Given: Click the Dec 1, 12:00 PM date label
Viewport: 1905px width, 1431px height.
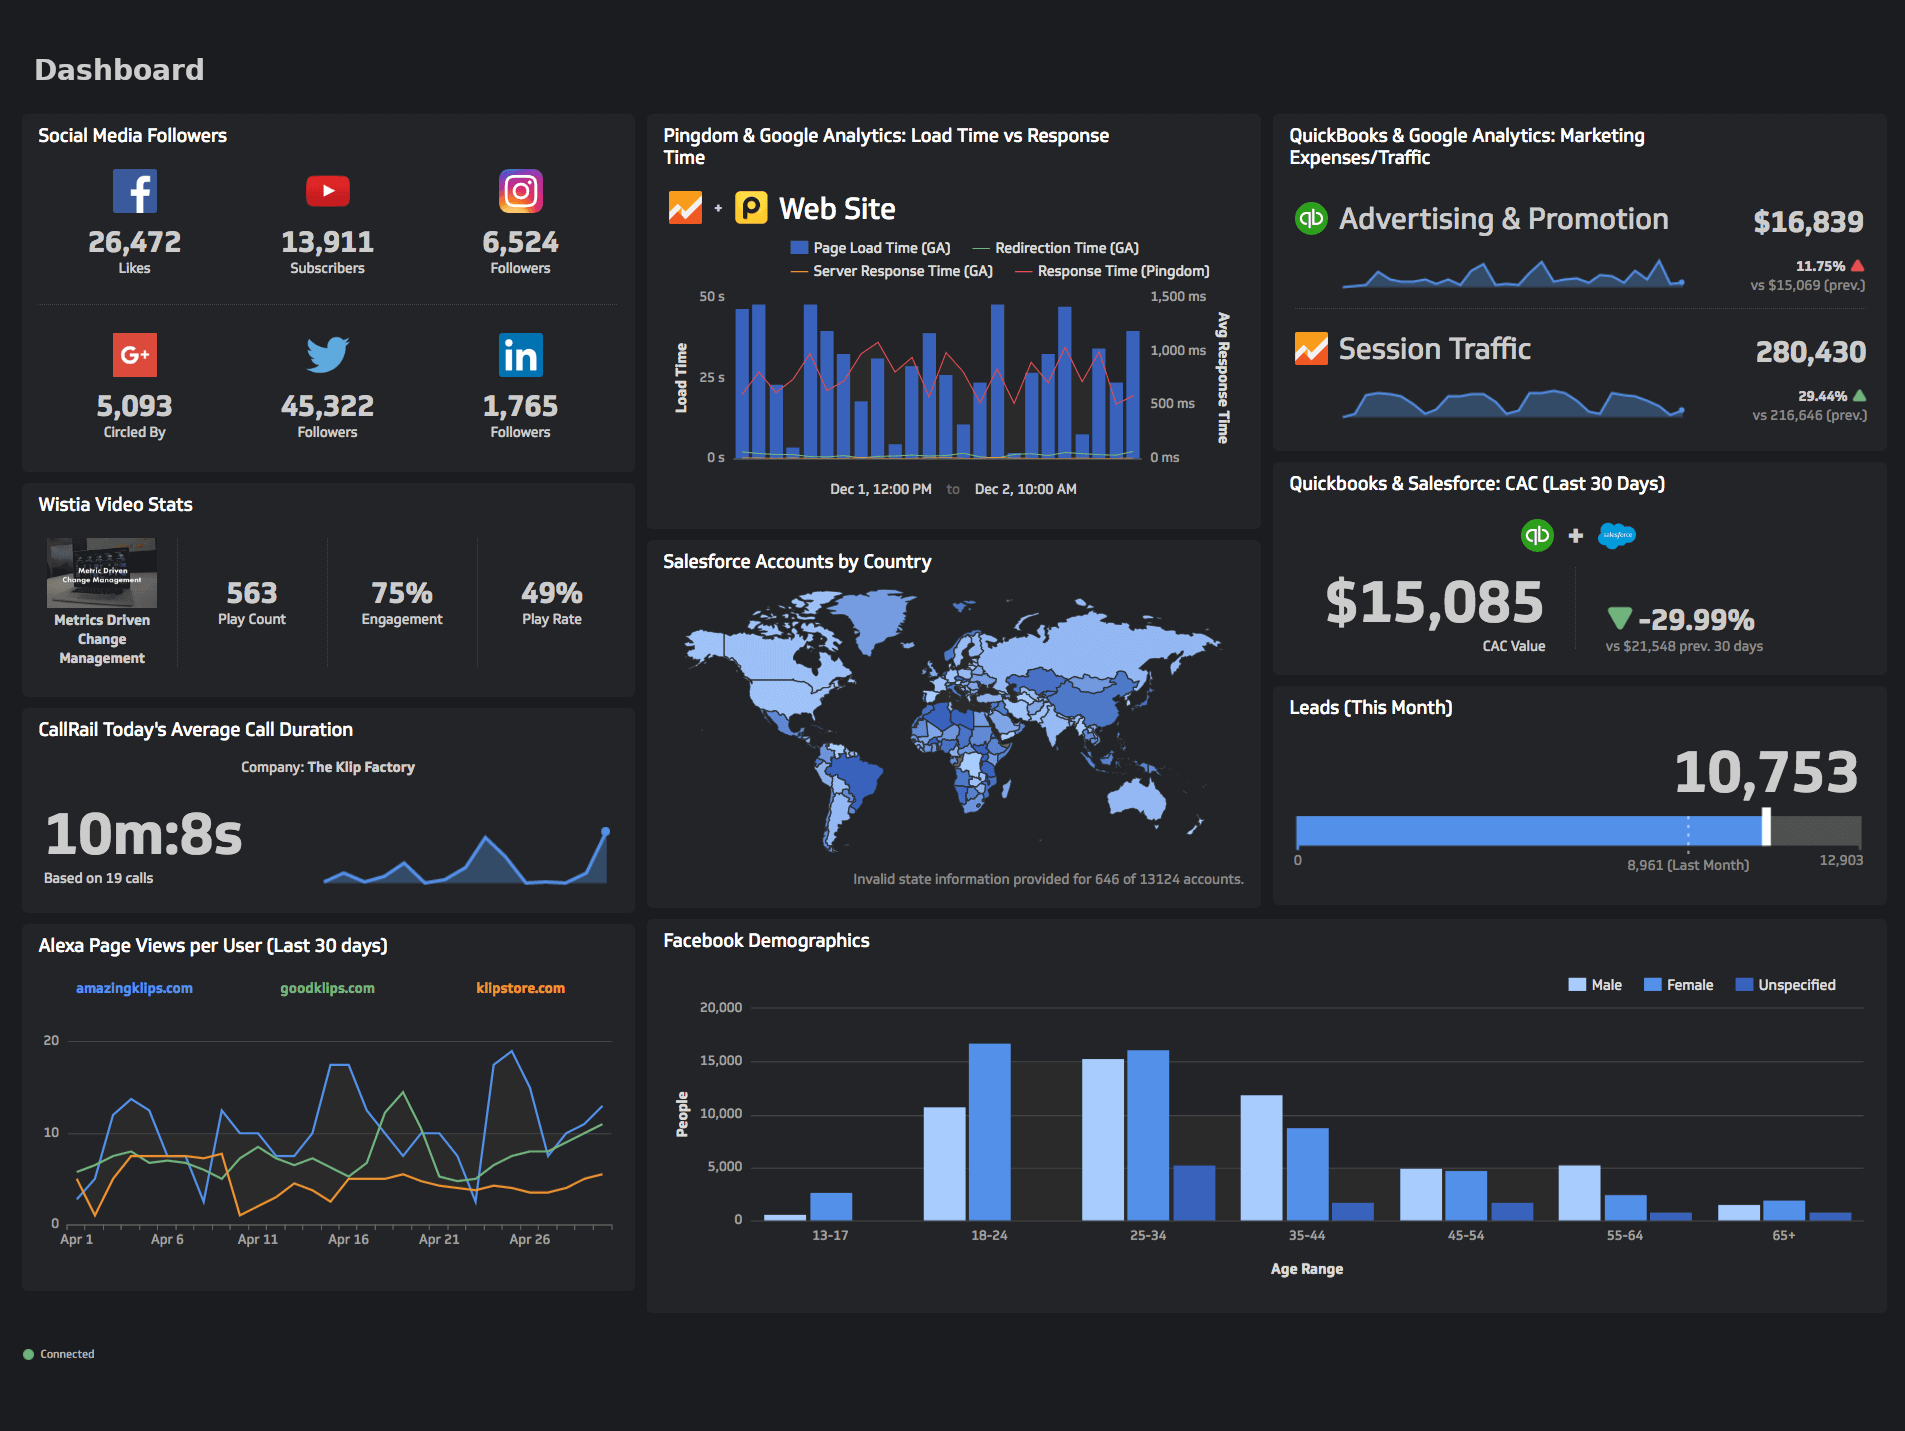Looking at the screenshot, I should pyautogui.click(x=881, y=489).
